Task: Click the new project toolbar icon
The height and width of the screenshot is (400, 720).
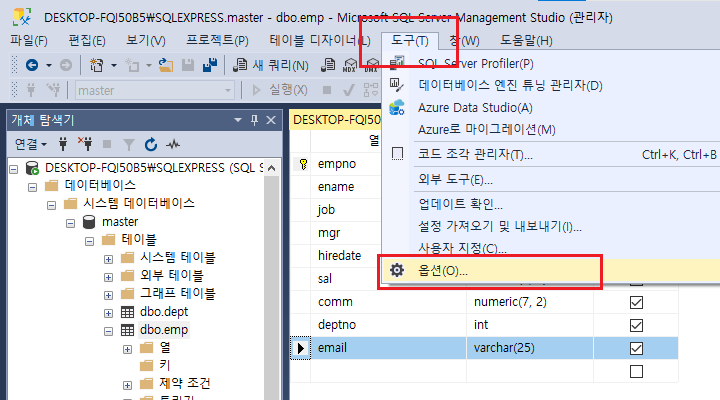Action: (96, 65)
